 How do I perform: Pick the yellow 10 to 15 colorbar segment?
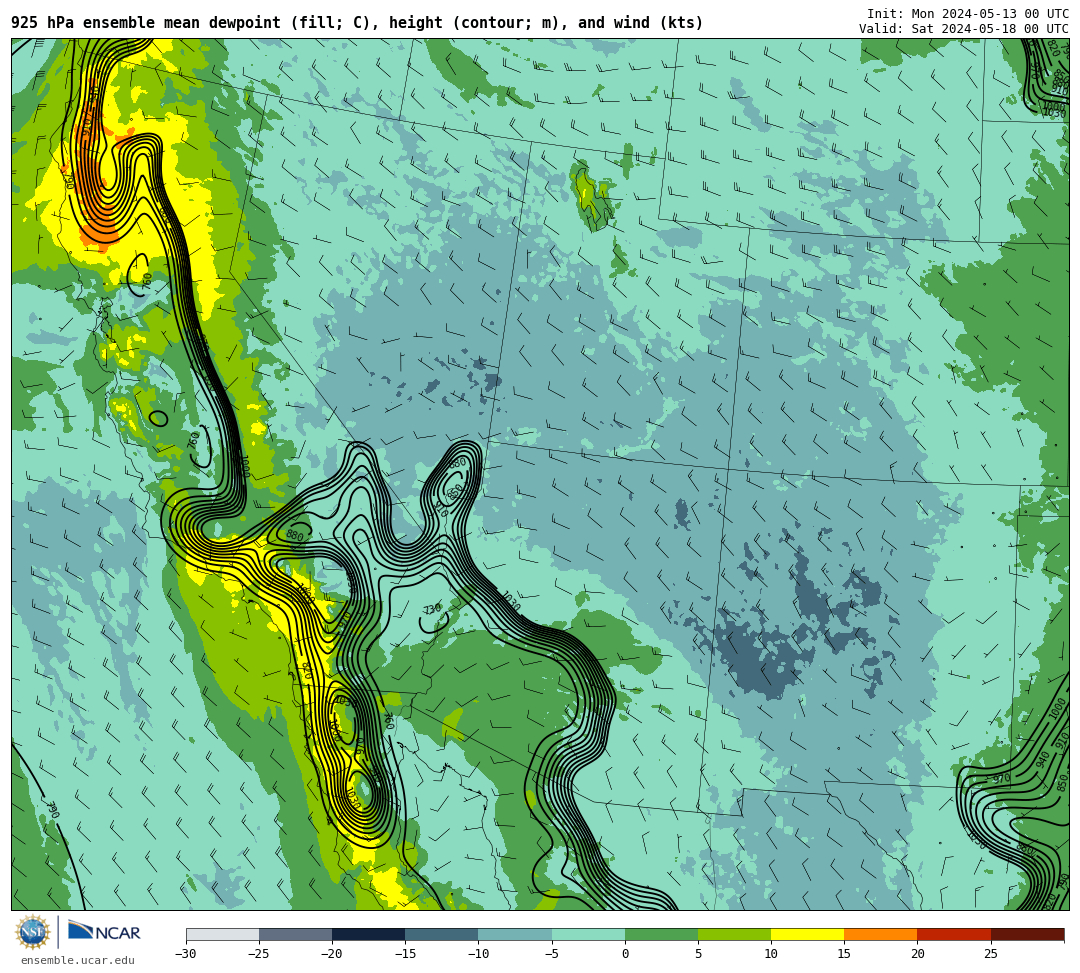[x=807, y=934]
